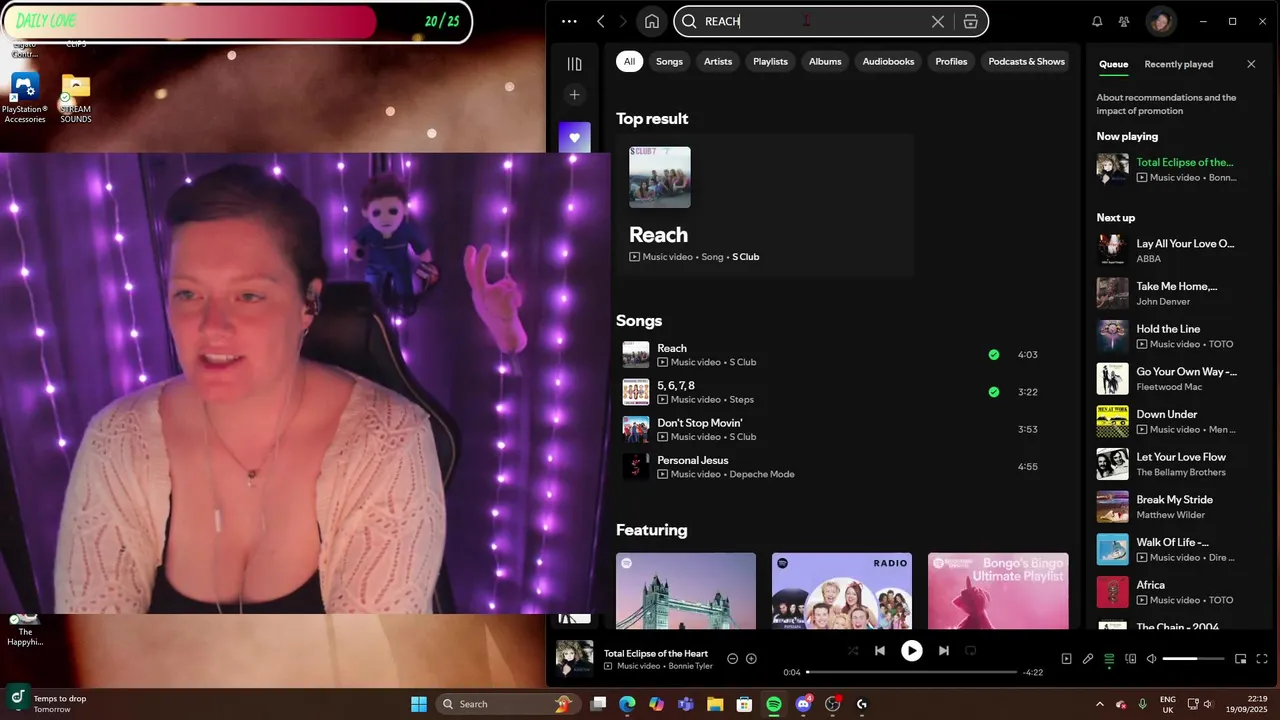Toggle saved checkmark on 5, 6, 7, 8
The height and width of the screenshot is (720, 1280).
(993, 392)
